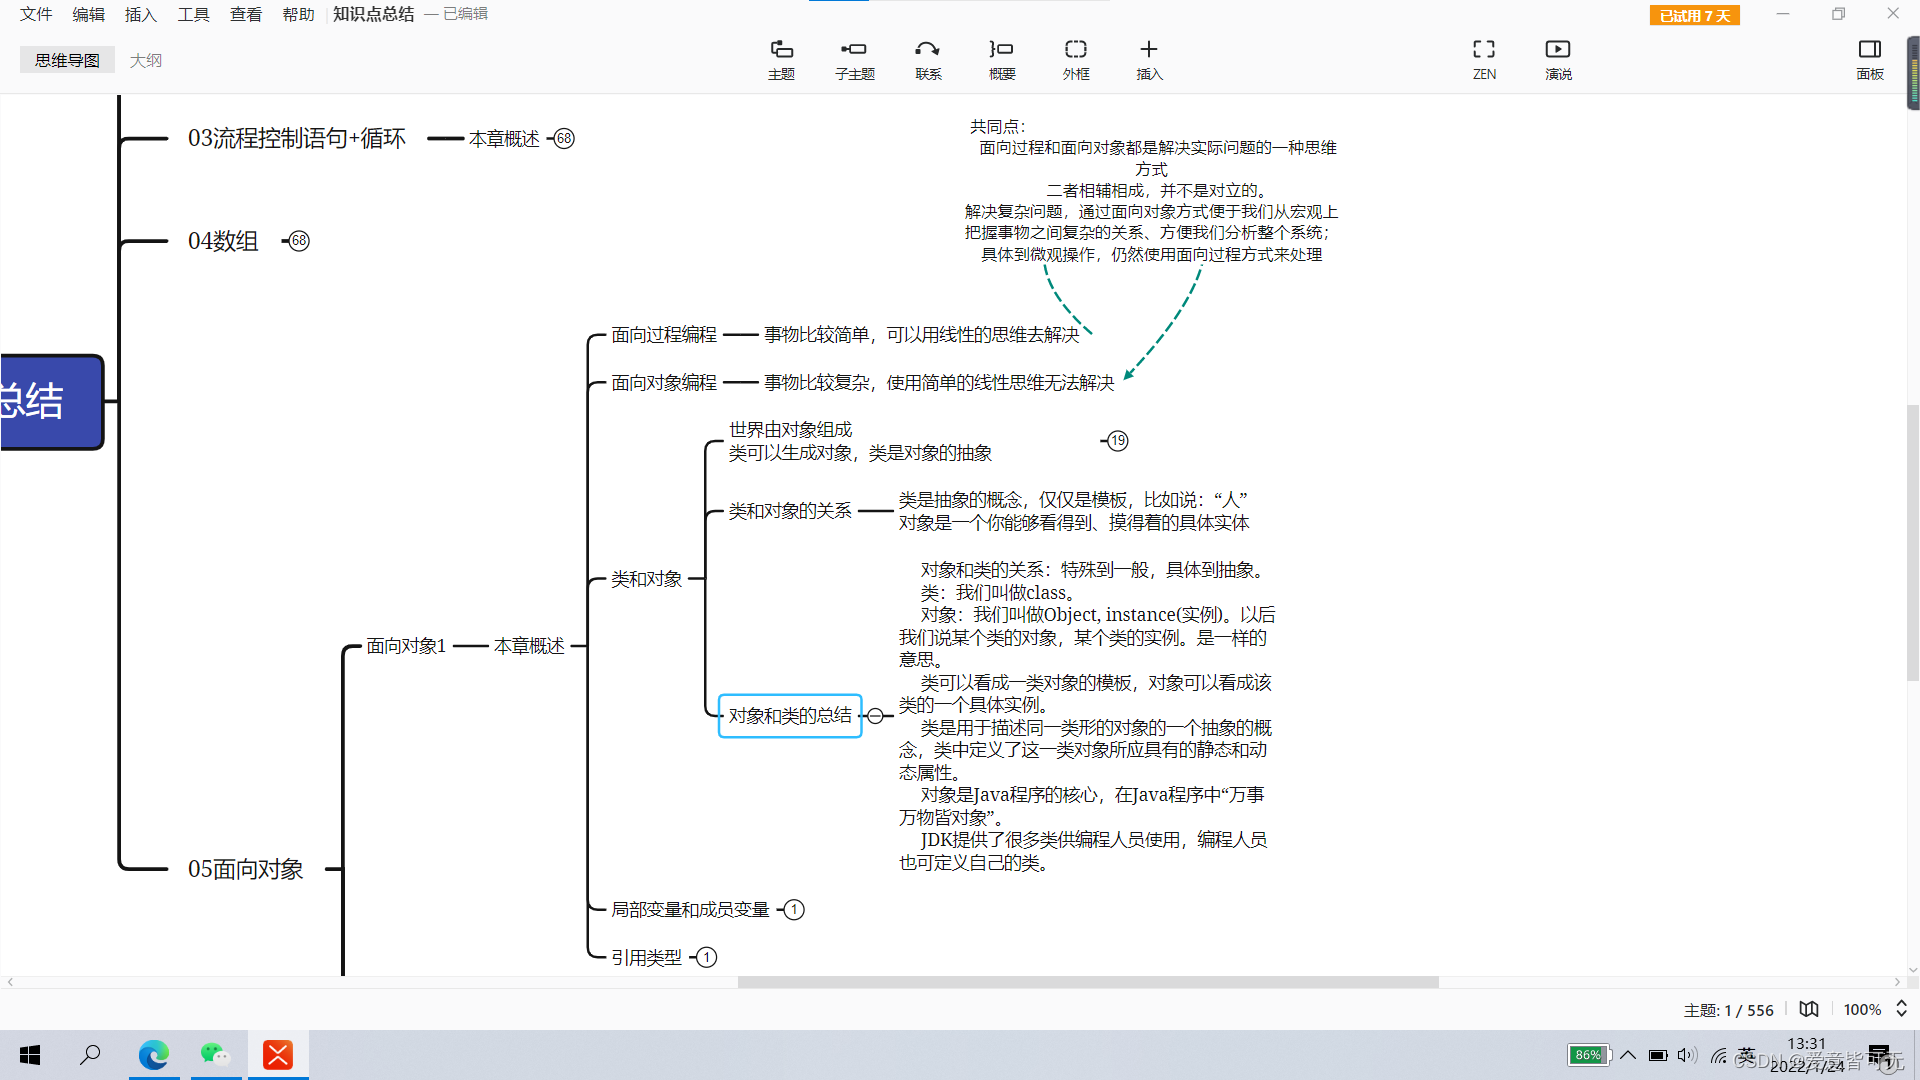Select 类和对象的关系 topic
Screen dimensions: 1920x1080
point(790,511)
